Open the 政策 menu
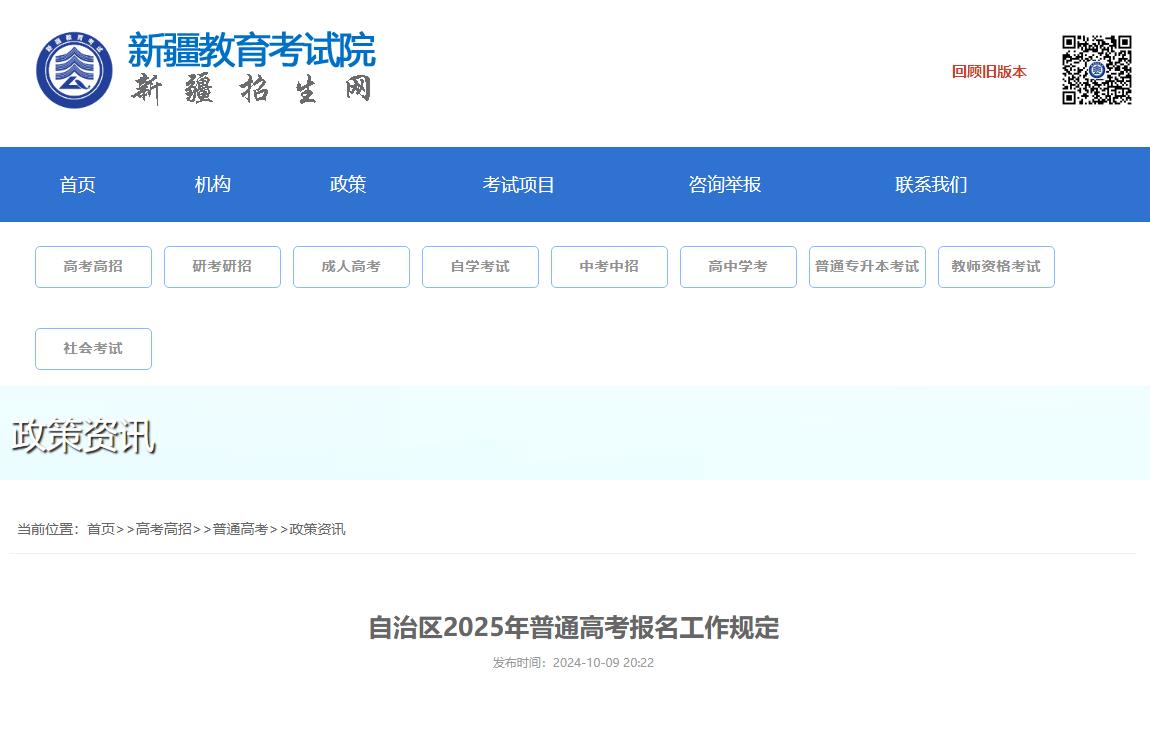The height and width of the screenshot is (750, 1150). (x=348, y=184)
